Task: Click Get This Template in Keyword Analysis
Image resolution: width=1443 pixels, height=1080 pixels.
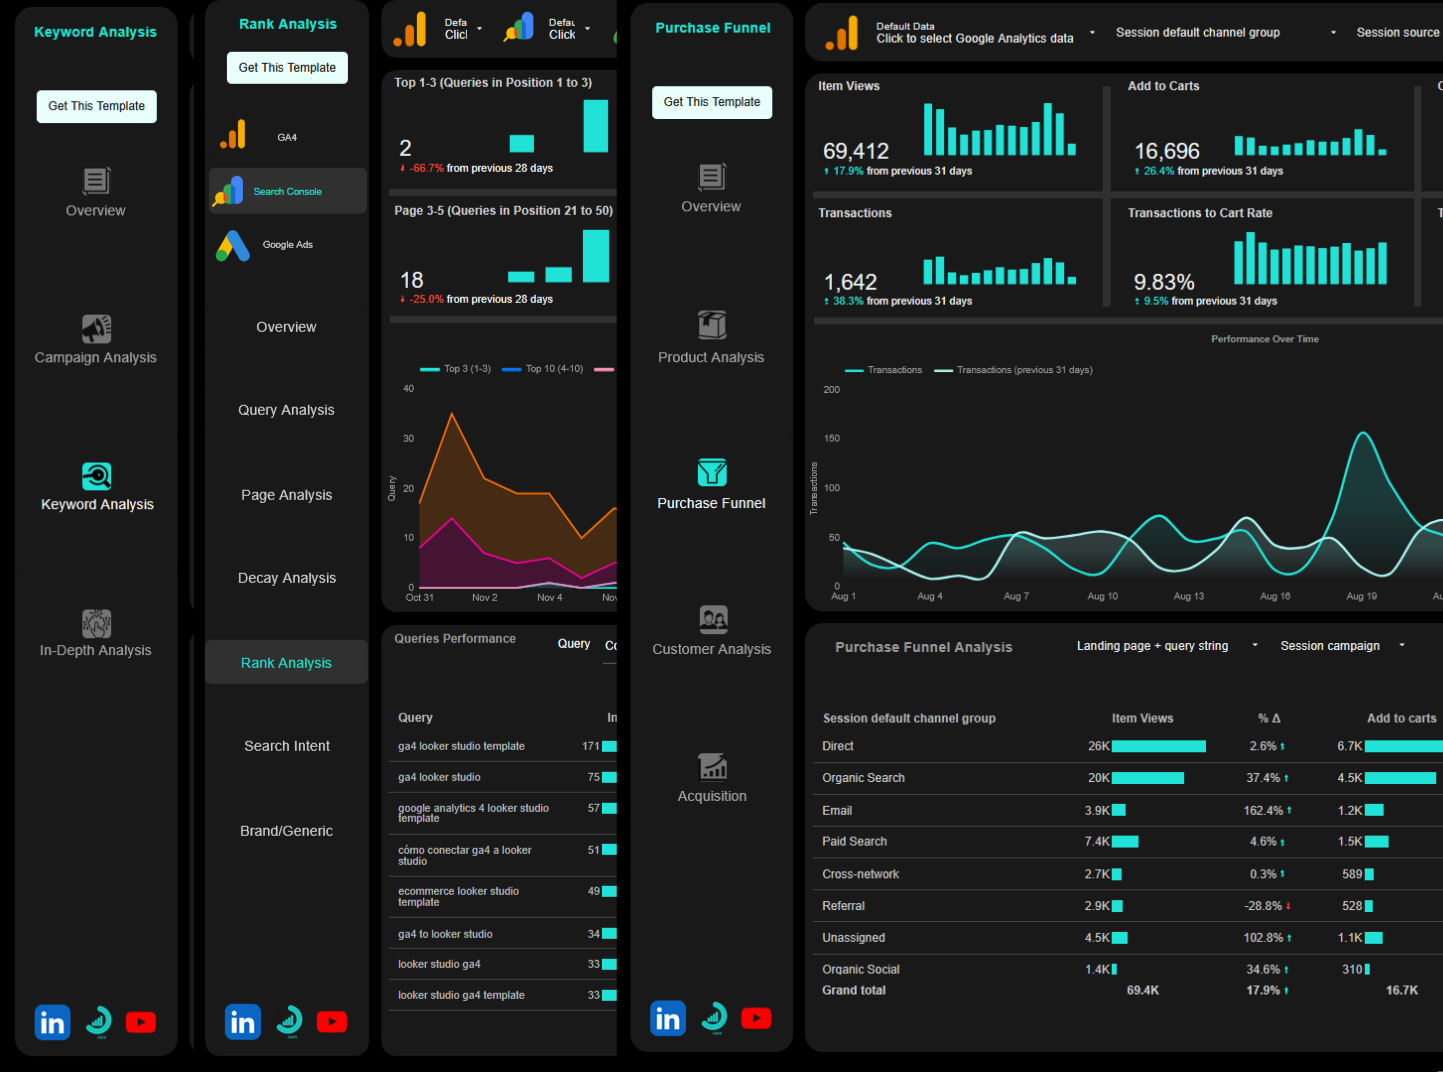Action: (96, 106)
